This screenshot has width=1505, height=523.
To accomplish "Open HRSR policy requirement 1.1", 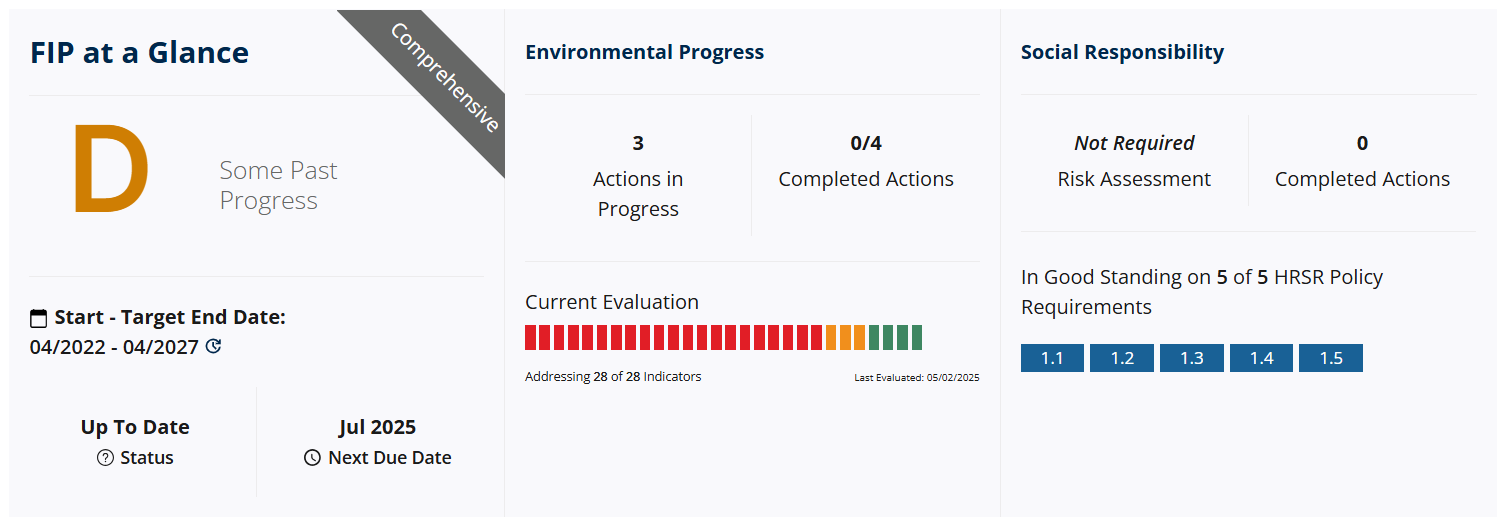I will 1052,358.
